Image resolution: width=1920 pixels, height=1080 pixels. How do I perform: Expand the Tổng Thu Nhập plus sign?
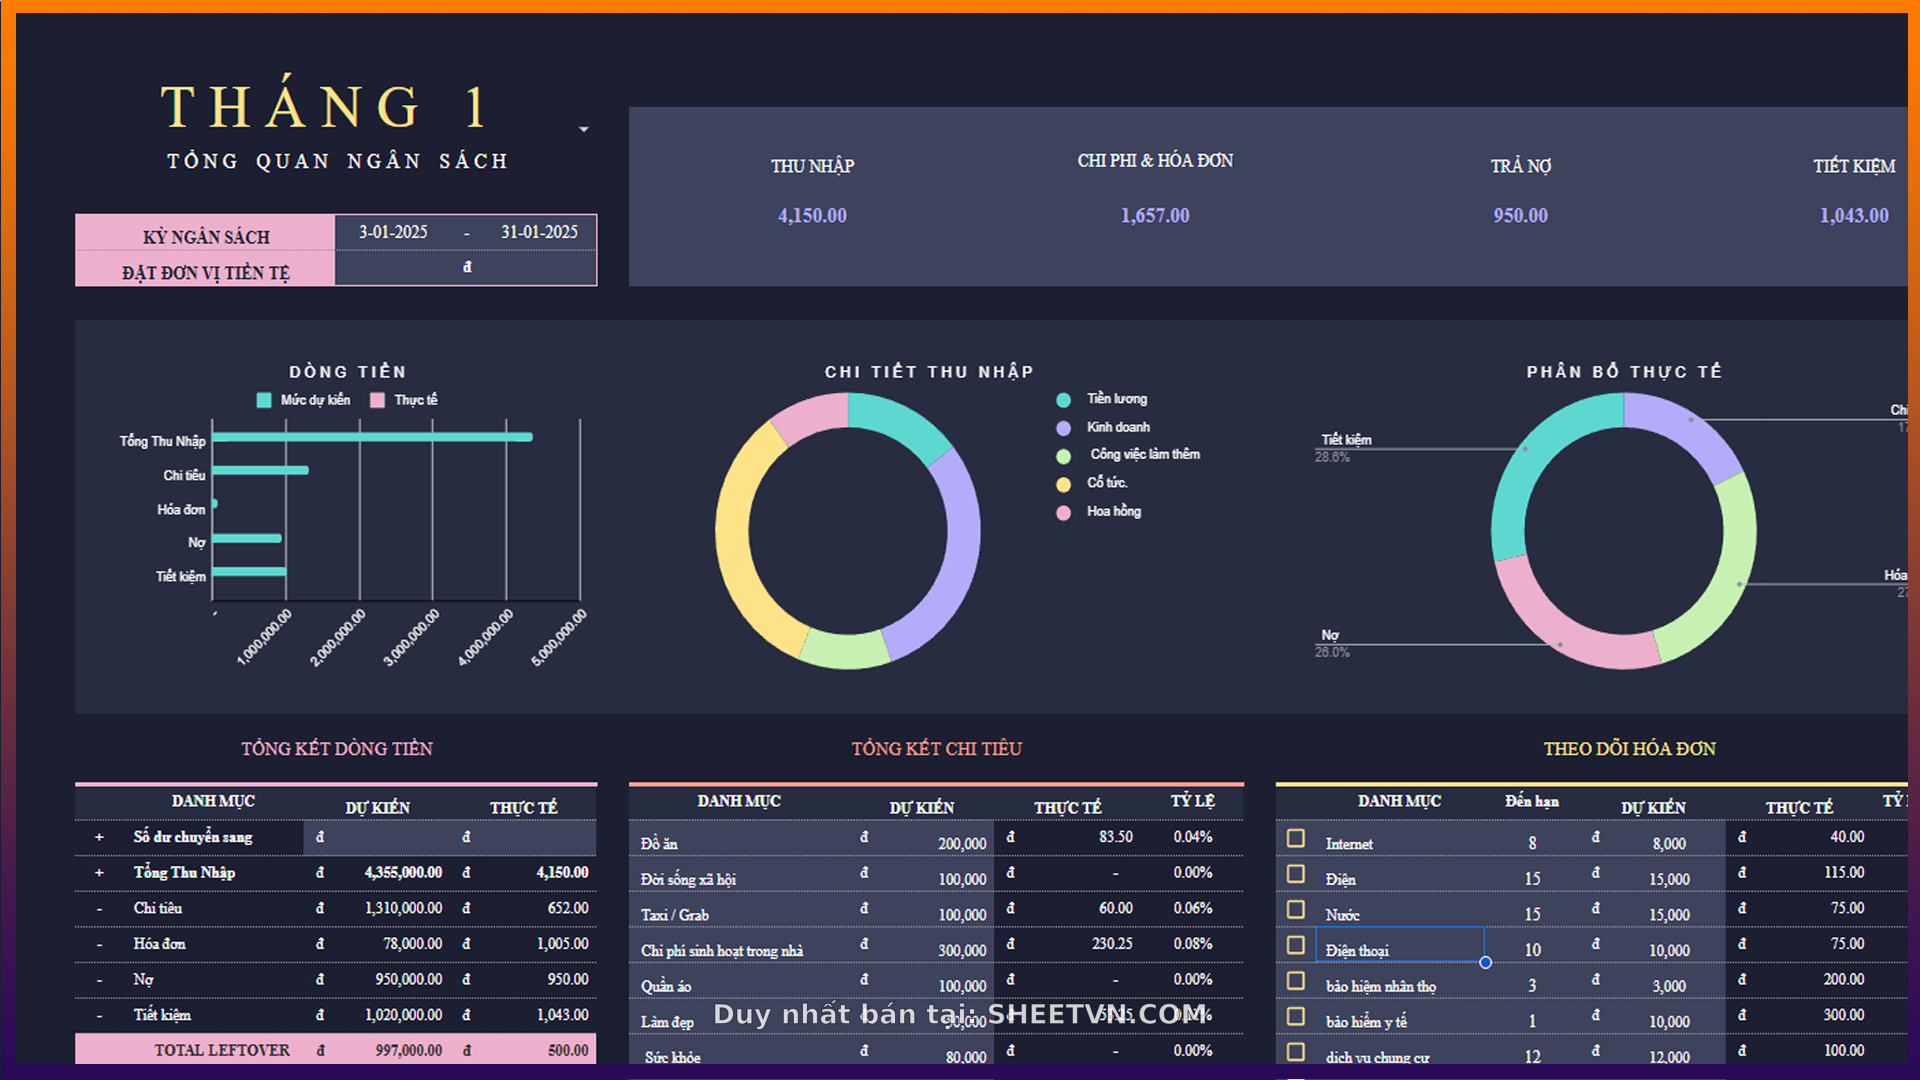(x=99, y=873)
